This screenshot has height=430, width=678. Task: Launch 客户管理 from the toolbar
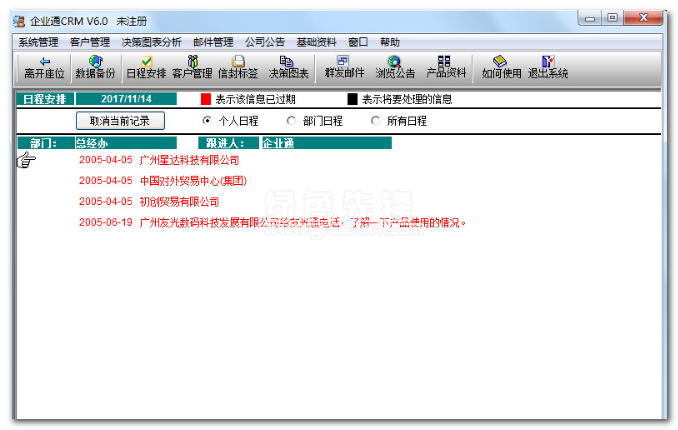point(192,67)
